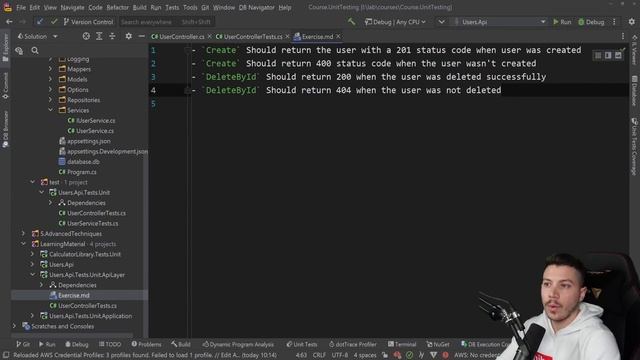Click the back navigation arrow
Image resolution: width=640 pixels, height=360 pixels.
(9, 22)
